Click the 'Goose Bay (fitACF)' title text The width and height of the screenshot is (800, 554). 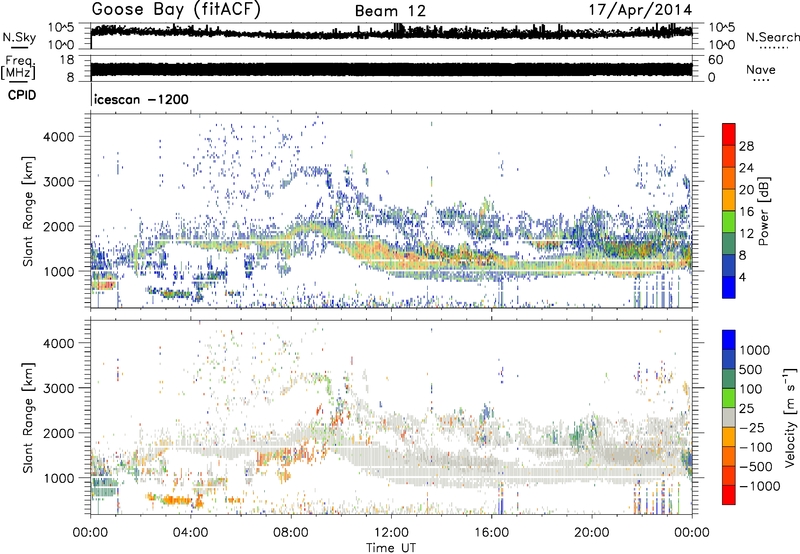[x=176, y=9]
